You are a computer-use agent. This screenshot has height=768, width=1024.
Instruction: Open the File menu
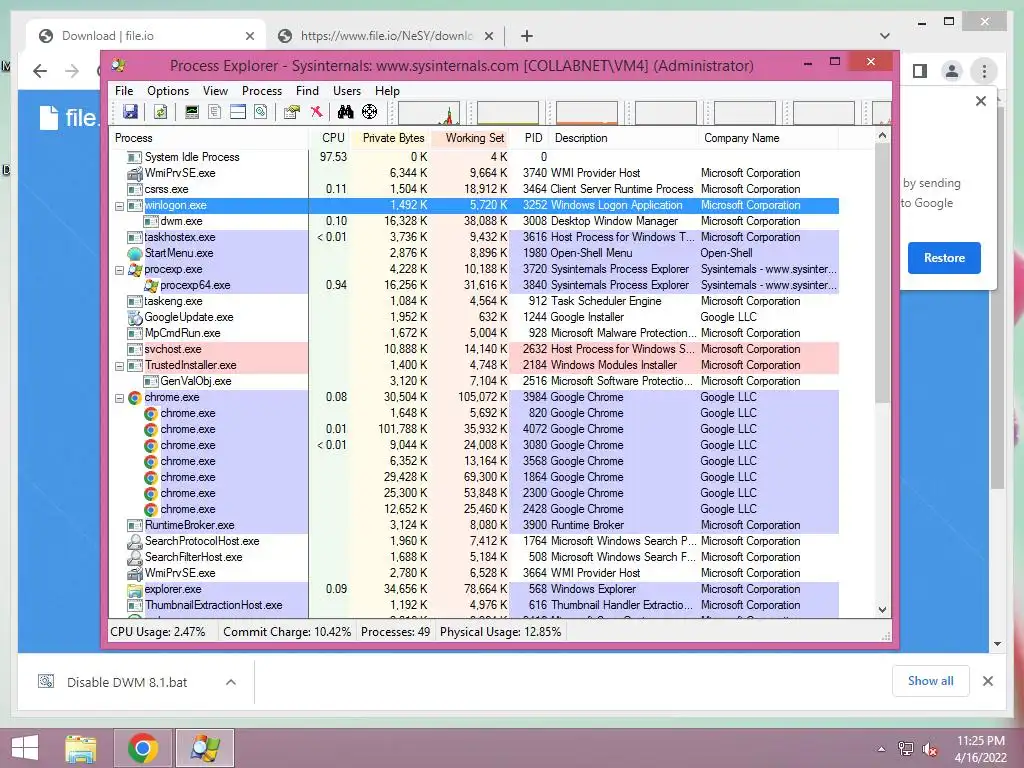[124, 91]
